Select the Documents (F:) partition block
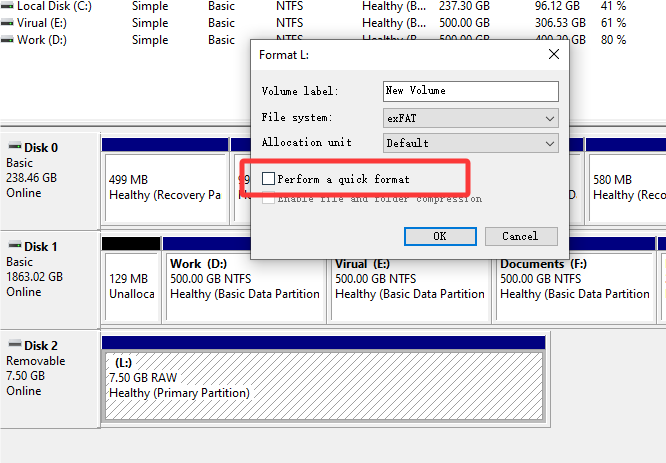666x463 pixels. point(575,286)
